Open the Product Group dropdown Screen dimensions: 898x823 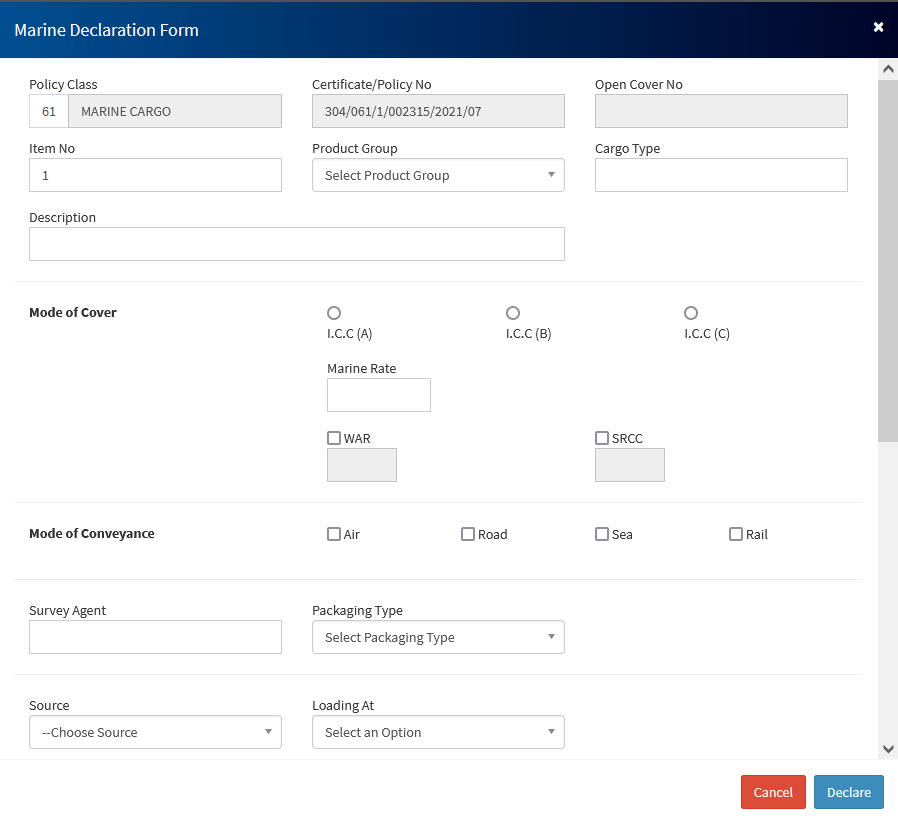coord(438,175)
